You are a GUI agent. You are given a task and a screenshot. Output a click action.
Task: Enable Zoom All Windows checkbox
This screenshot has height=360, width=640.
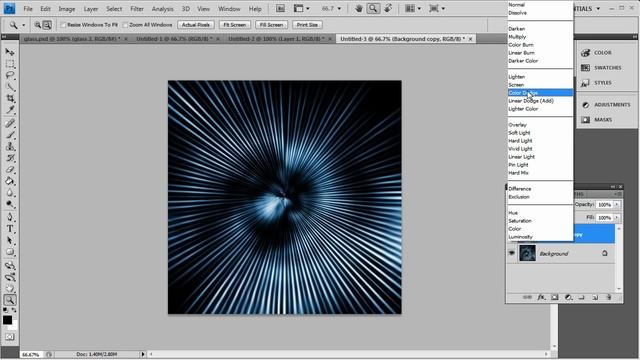[x=125, y=25]
